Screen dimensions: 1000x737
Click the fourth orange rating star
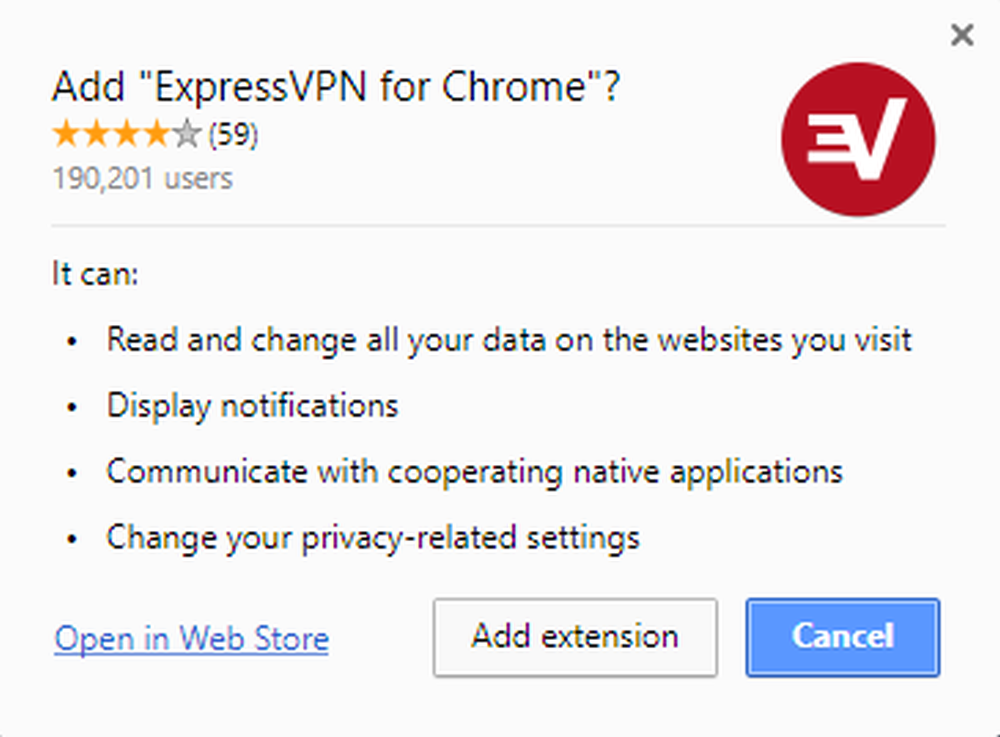[157, 135]
